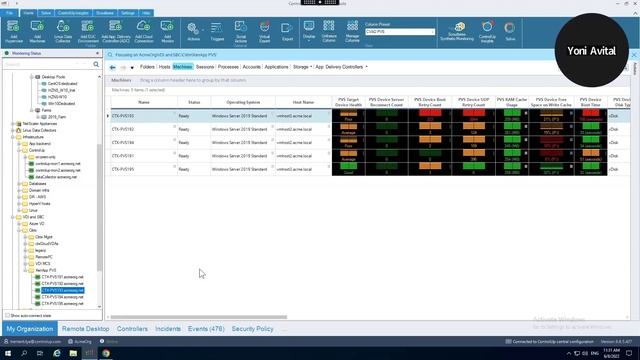Collapse the VDI and SBC folder
Image resolution: width=640 pixels, height=360 pixels.
point(13,217)
